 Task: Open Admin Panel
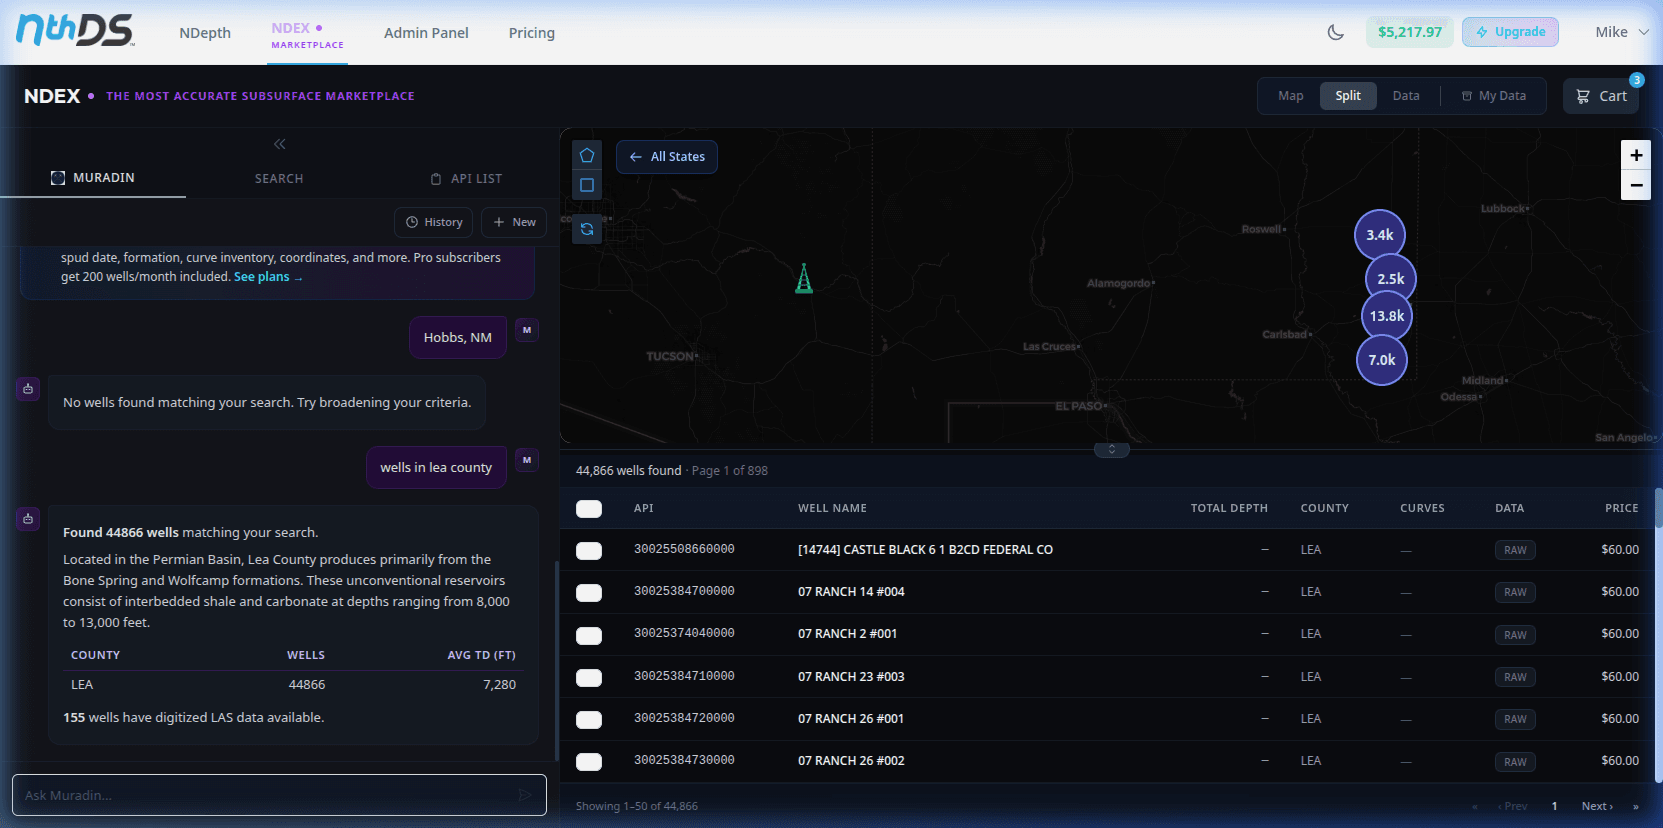tap(426, 33)
